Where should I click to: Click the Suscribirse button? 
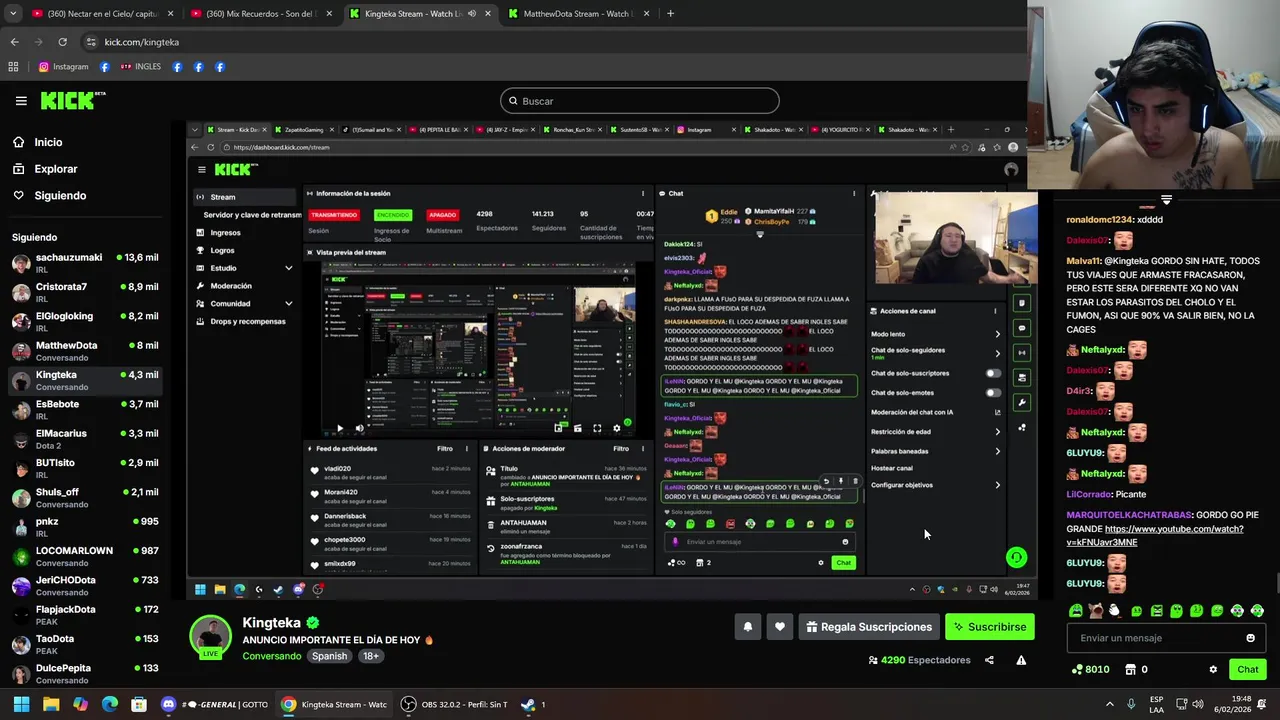[990, 627]
